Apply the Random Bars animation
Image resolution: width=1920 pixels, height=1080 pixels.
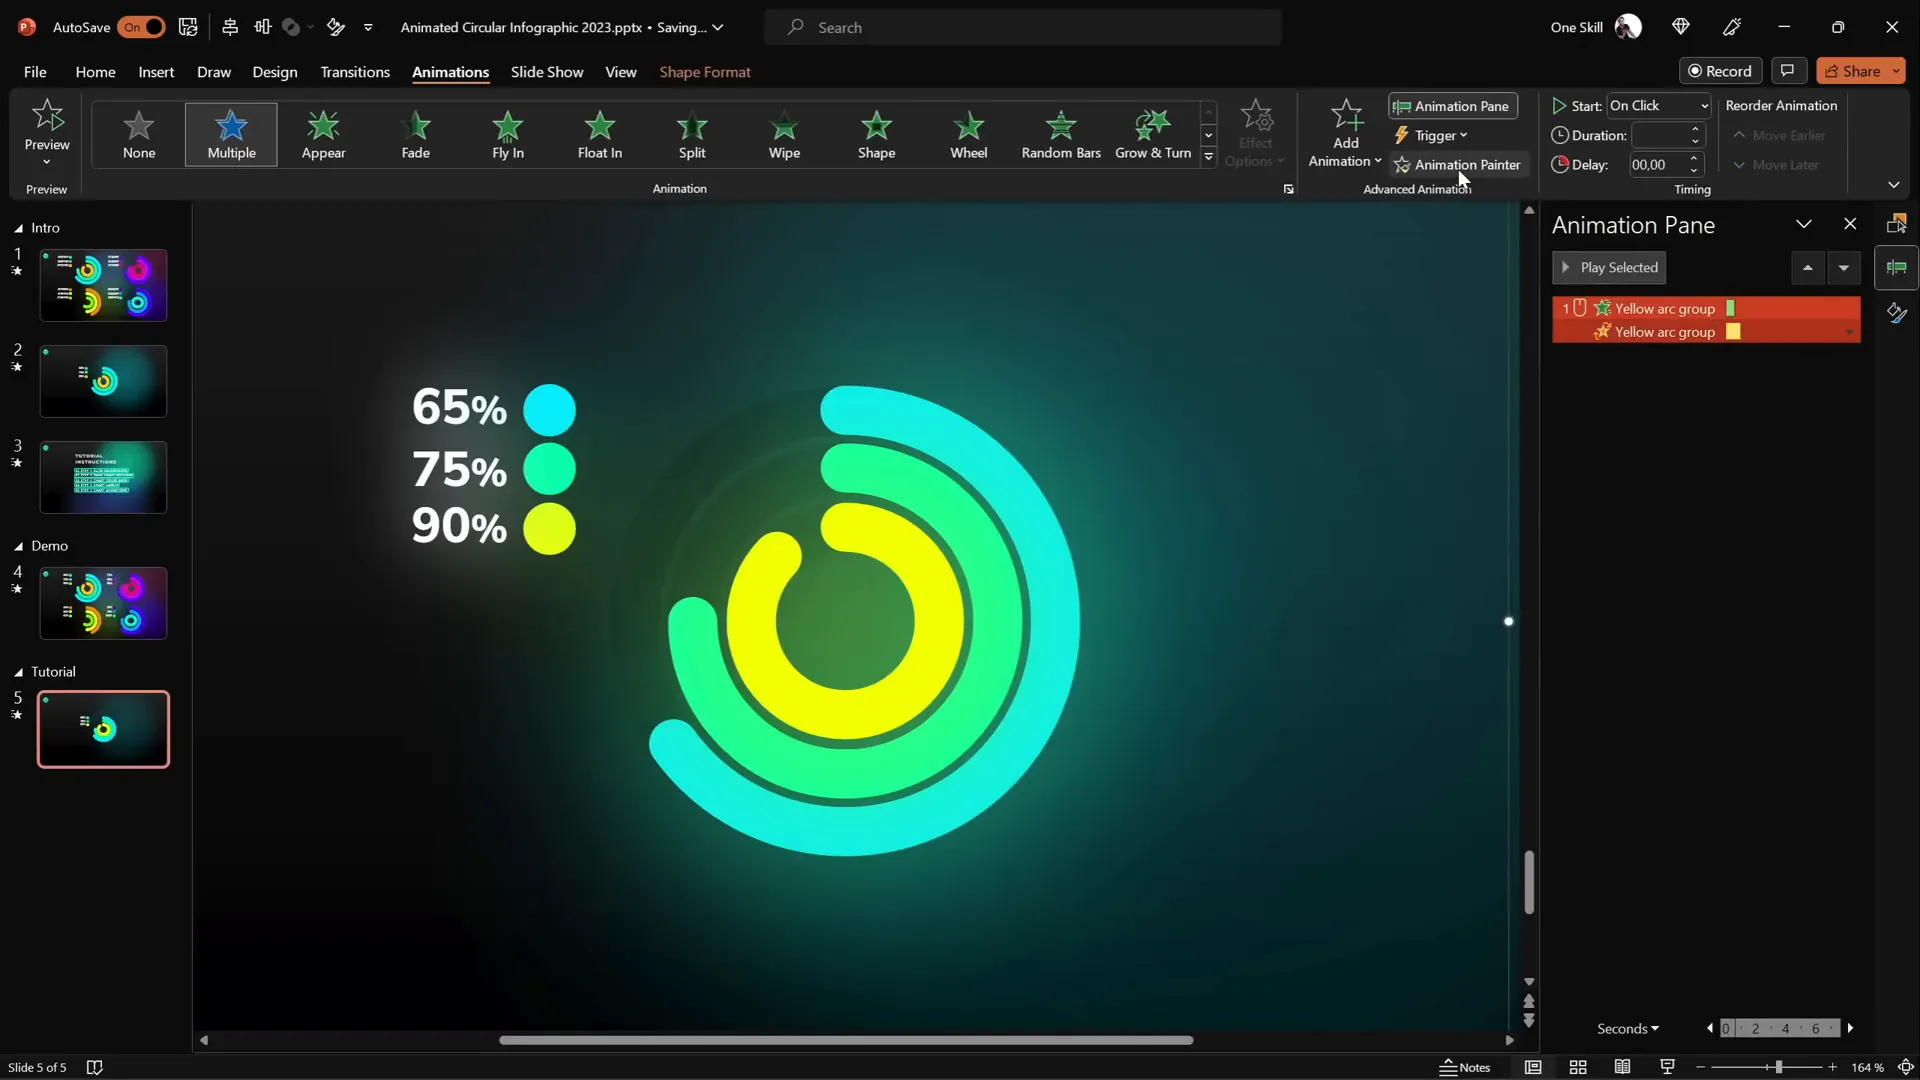tap(1060, 135)
